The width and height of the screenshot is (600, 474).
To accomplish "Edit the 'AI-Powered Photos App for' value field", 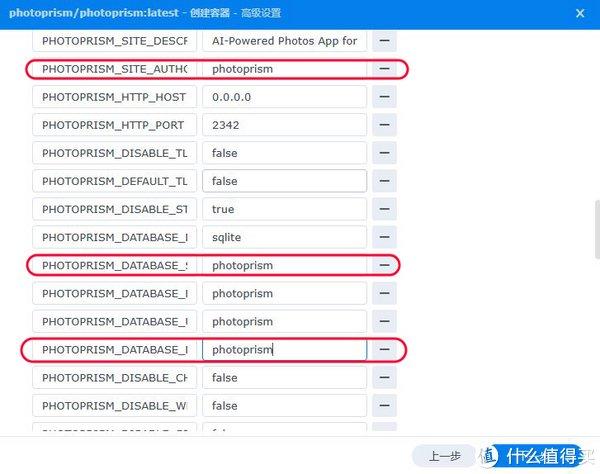I will [x=284, y=41].
